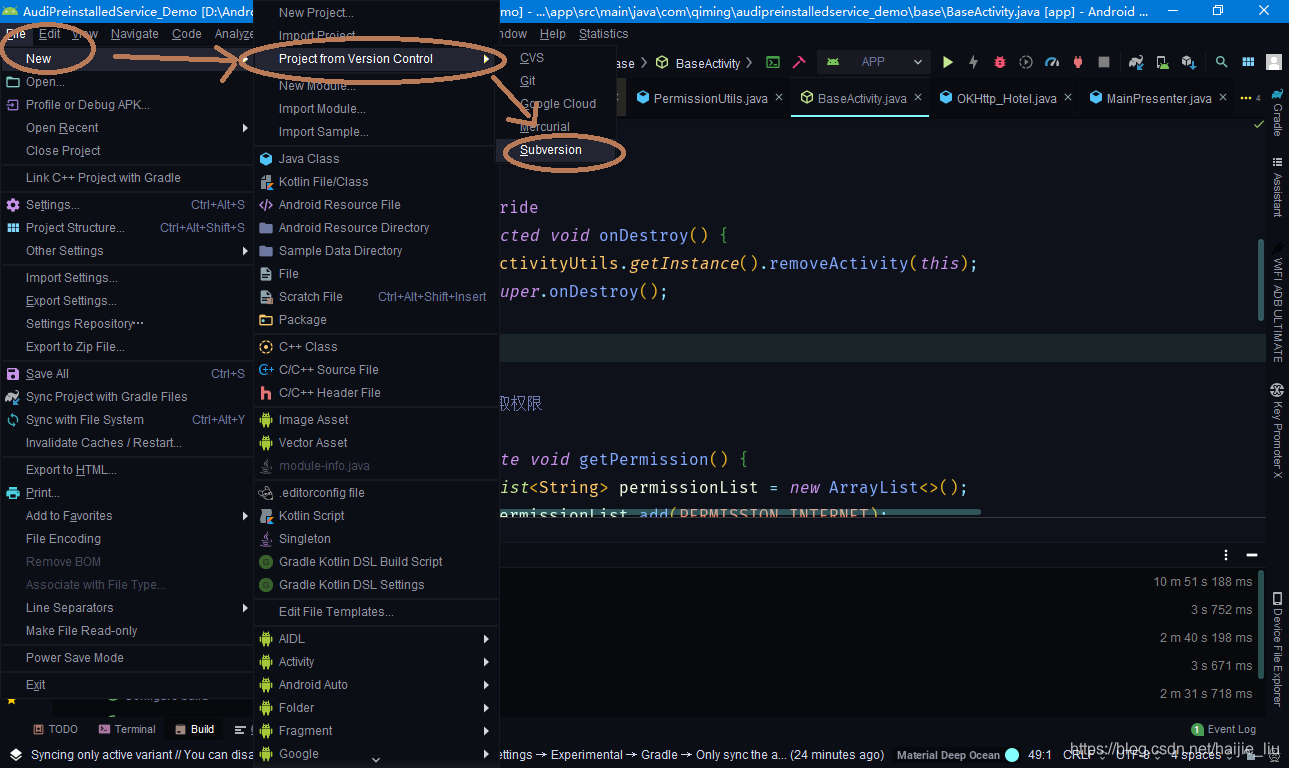1289x768 pixels.
Task: Click the 49:1 cursor position indicator
Action: click(1042, 755)
